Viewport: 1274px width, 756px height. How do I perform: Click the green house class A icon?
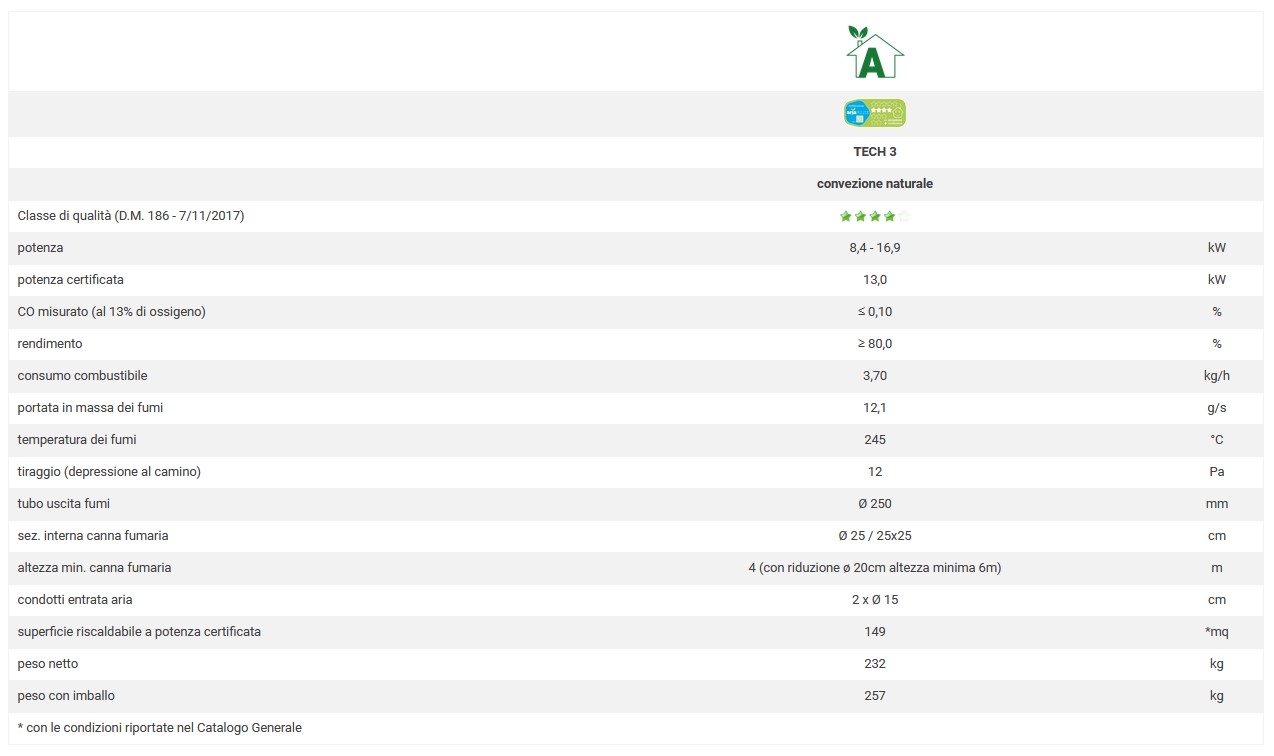click(874, 53)
